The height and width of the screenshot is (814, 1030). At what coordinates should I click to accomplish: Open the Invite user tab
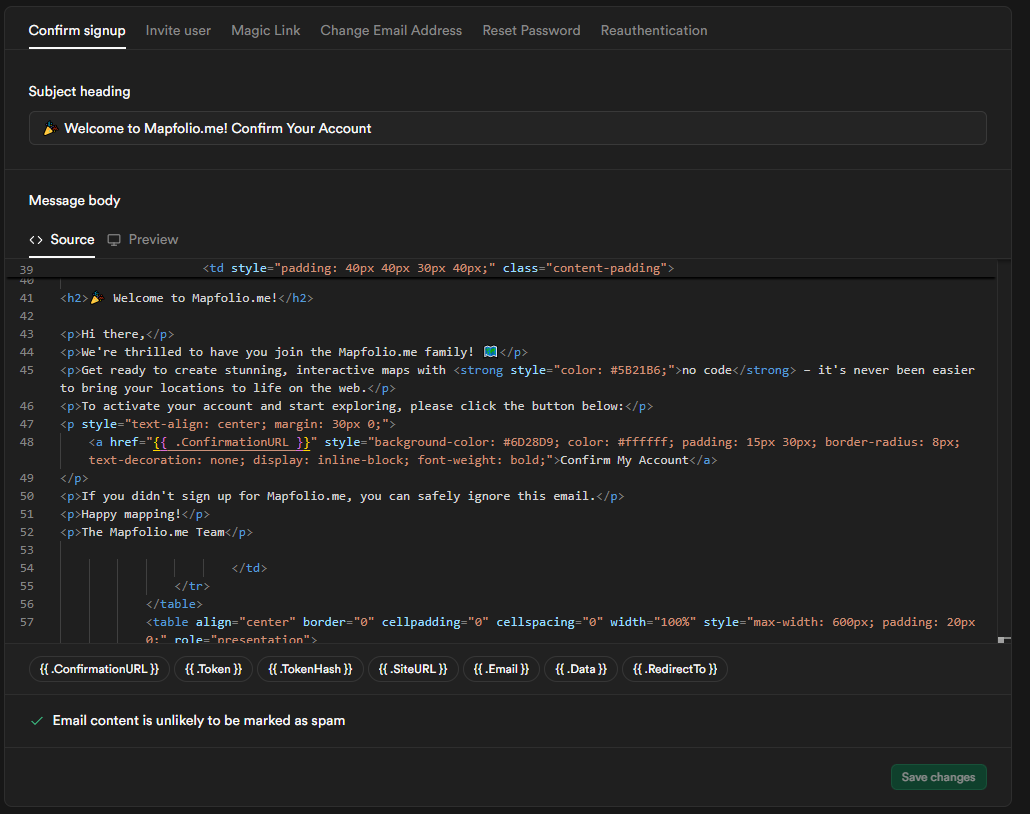pyautogui.click(x=178, y=30)
